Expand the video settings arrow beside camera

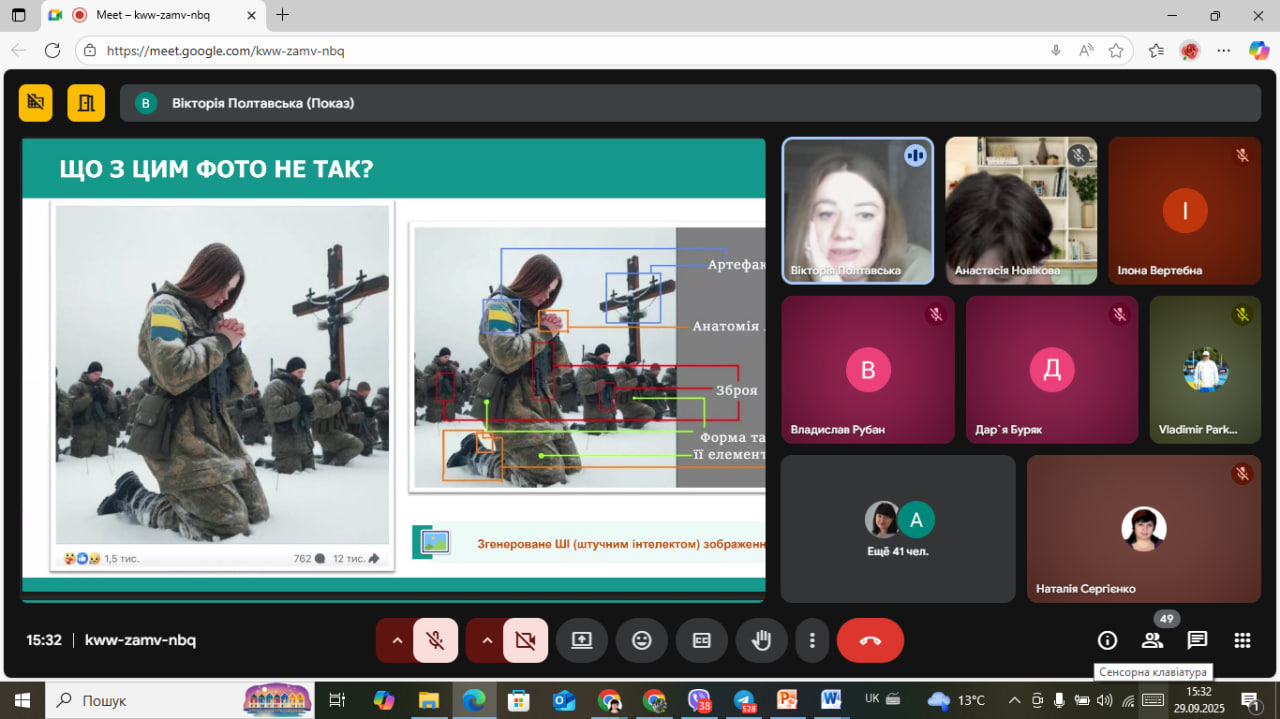(487, 640)
